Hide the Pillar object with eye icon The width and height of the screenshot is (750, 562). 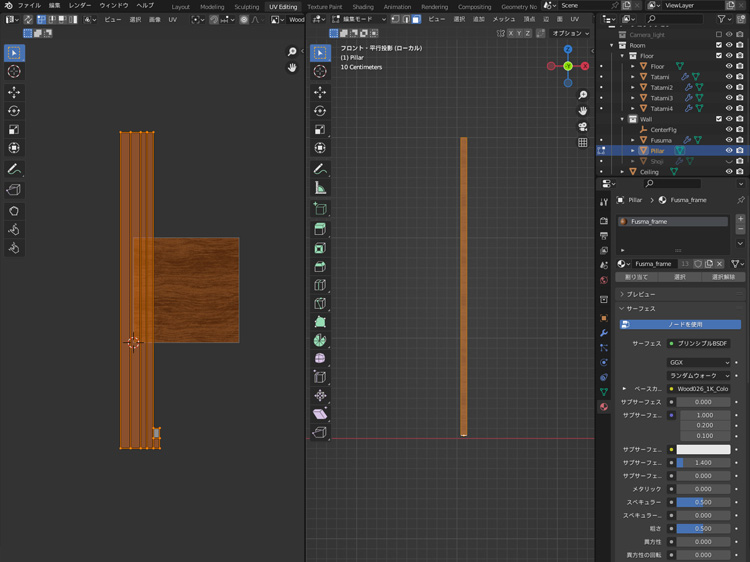[x=728, y=151]
